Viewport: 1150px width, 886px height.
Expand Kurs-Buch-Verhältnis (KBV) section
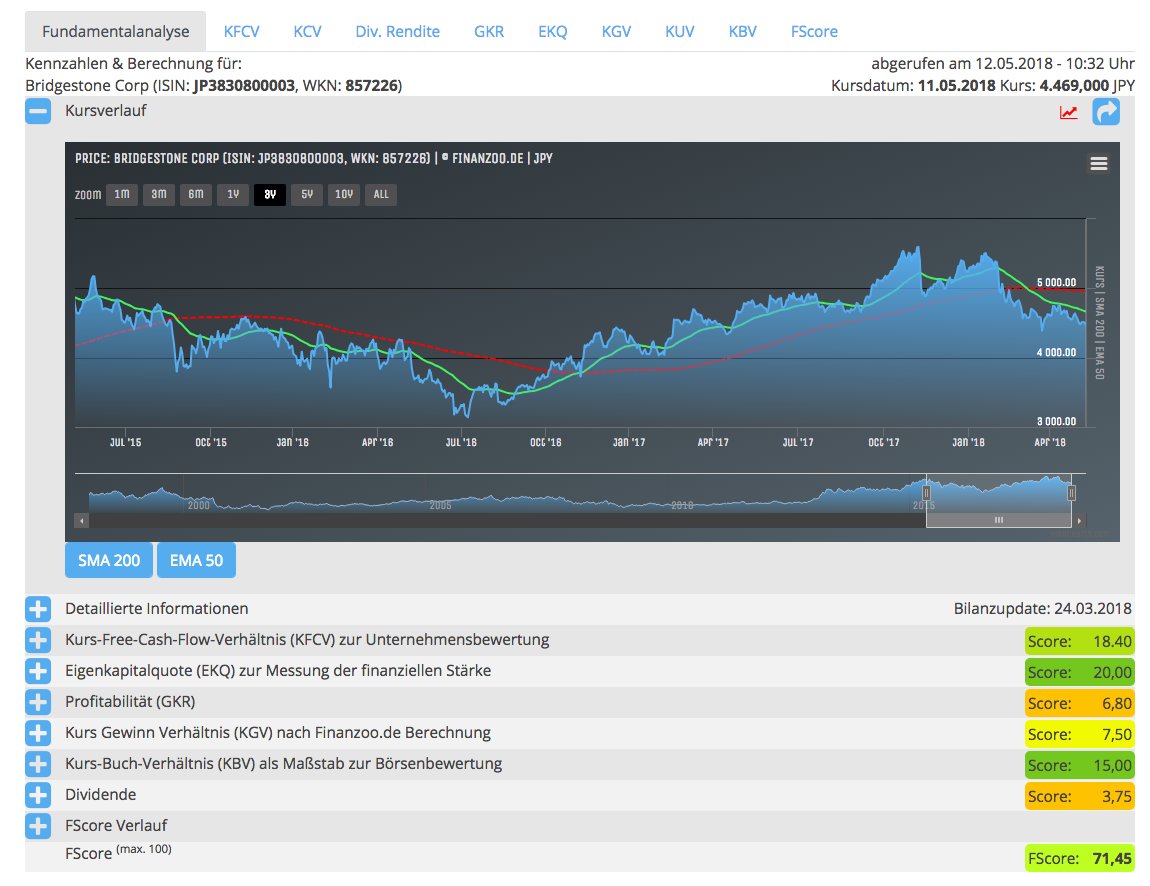[38, 764]
